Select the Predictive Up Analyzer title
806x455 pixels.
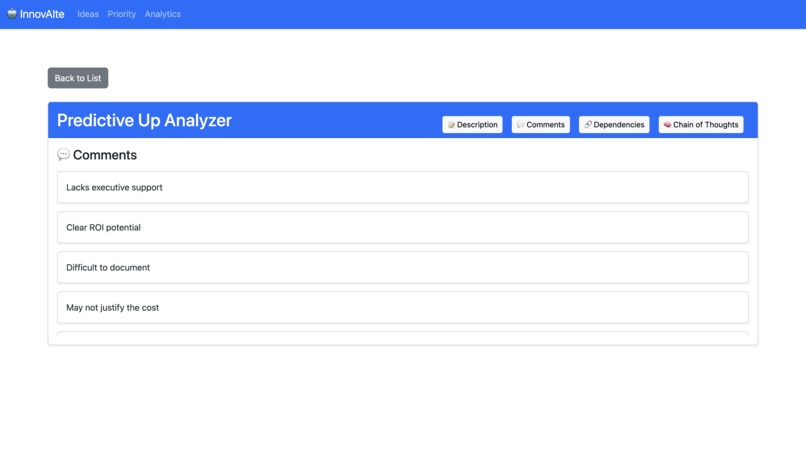click(x=144, y=120)
